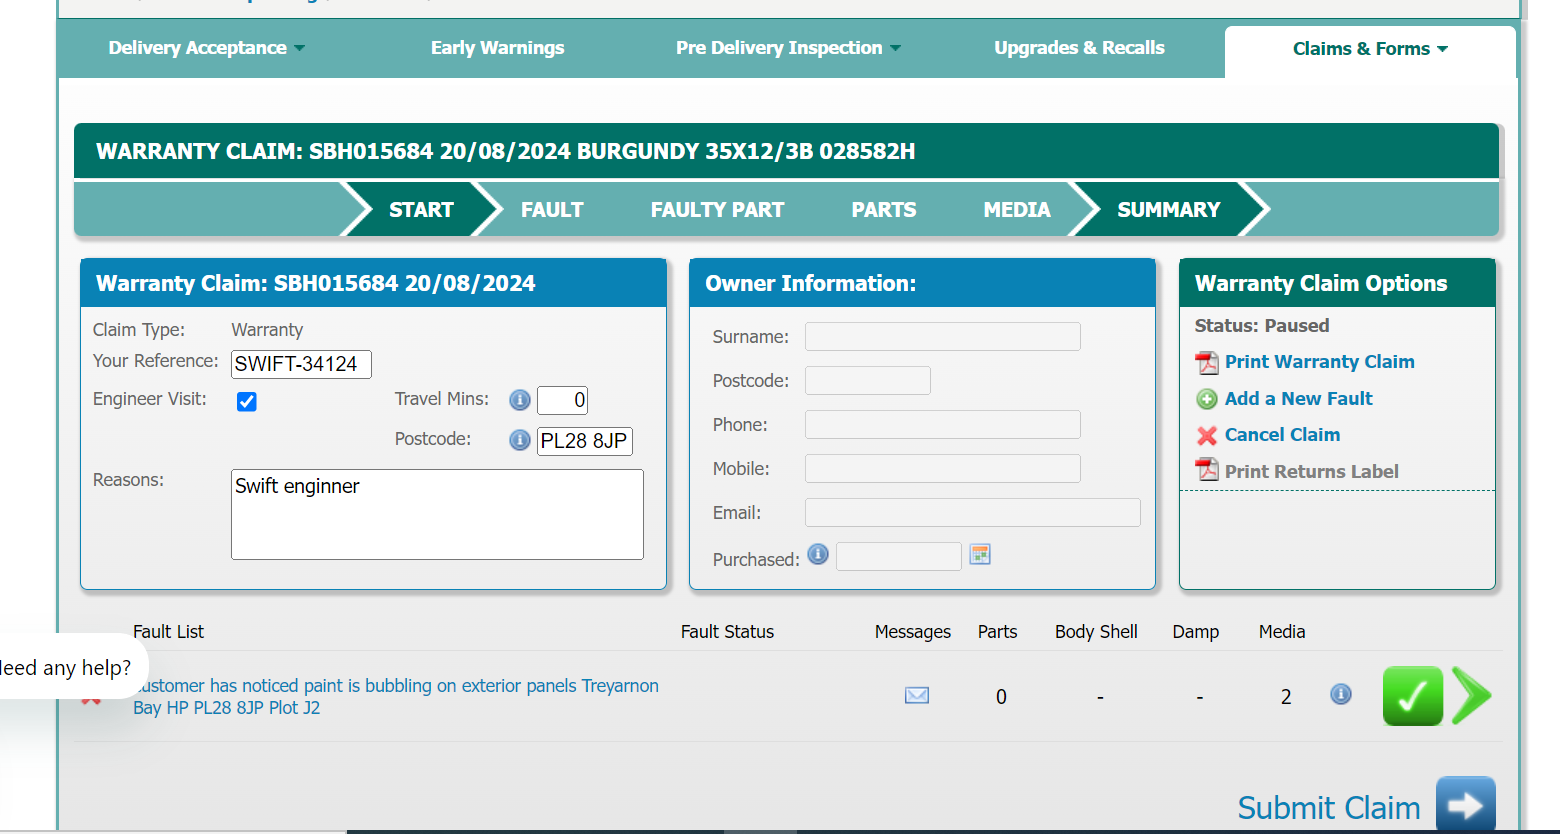Screen dimensions: 1560x834
Task: Click the Body Shell column header
Action: click(x=1096, y=632)
